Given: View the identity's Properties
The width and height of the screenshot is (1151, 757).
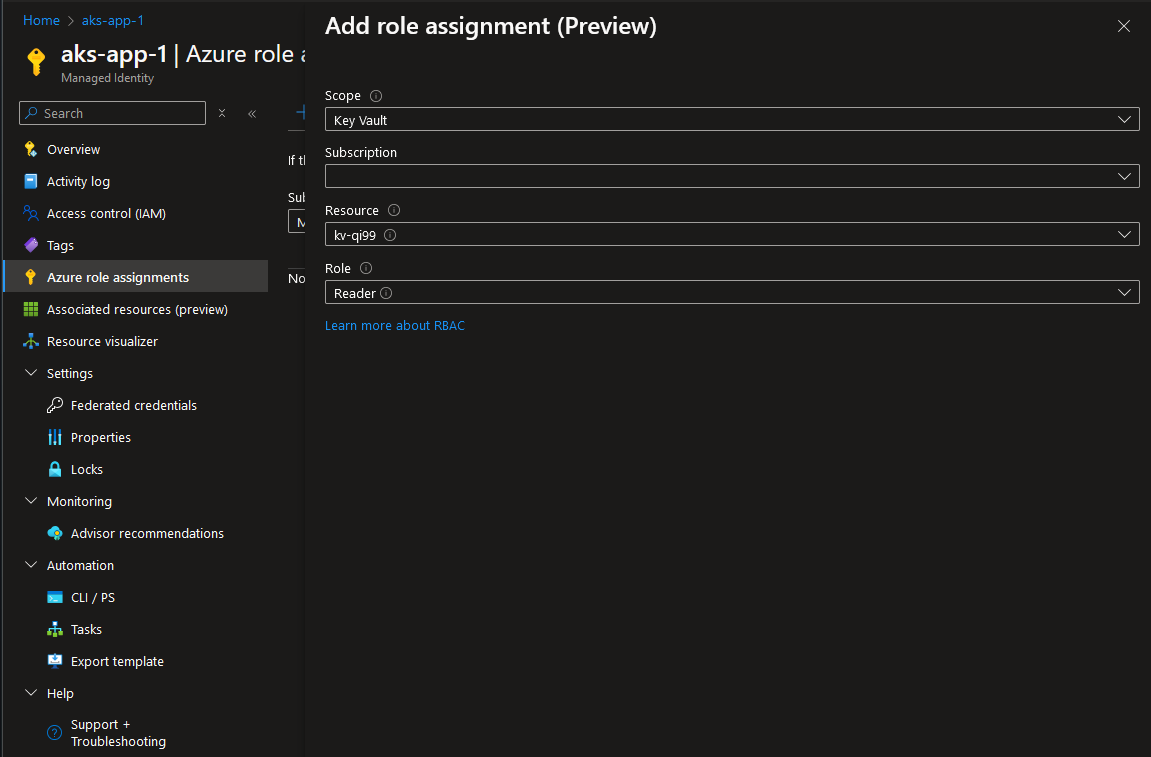Looking at the screenshot, I should (x=100, y=437).
